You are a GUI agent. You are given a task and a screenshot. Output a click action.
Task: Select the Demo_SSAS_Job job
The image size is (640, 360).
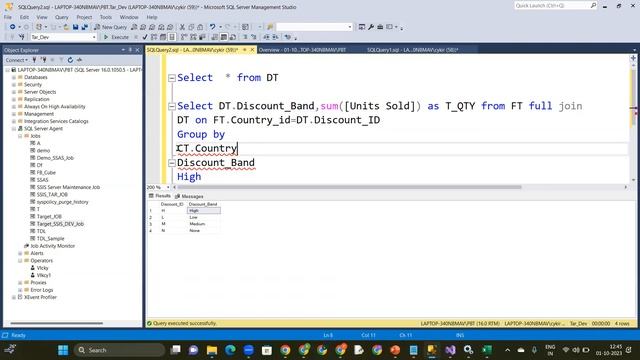pyautogui.click(x=55, y=158)
